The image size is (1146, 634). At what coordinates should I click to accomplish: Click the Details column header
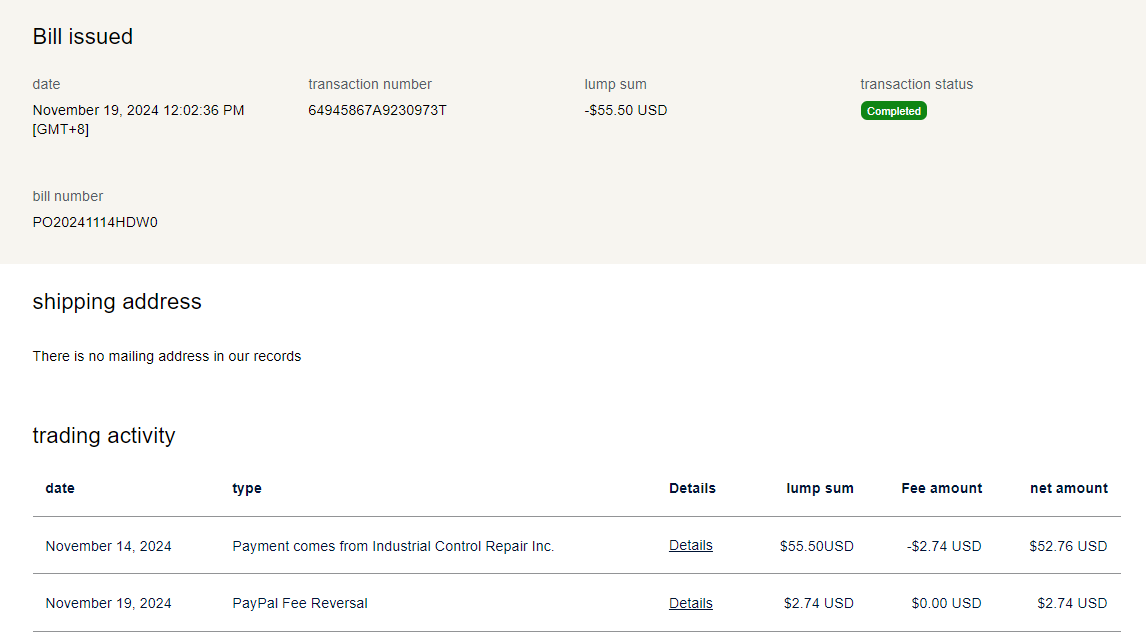[x=692, y=488]
